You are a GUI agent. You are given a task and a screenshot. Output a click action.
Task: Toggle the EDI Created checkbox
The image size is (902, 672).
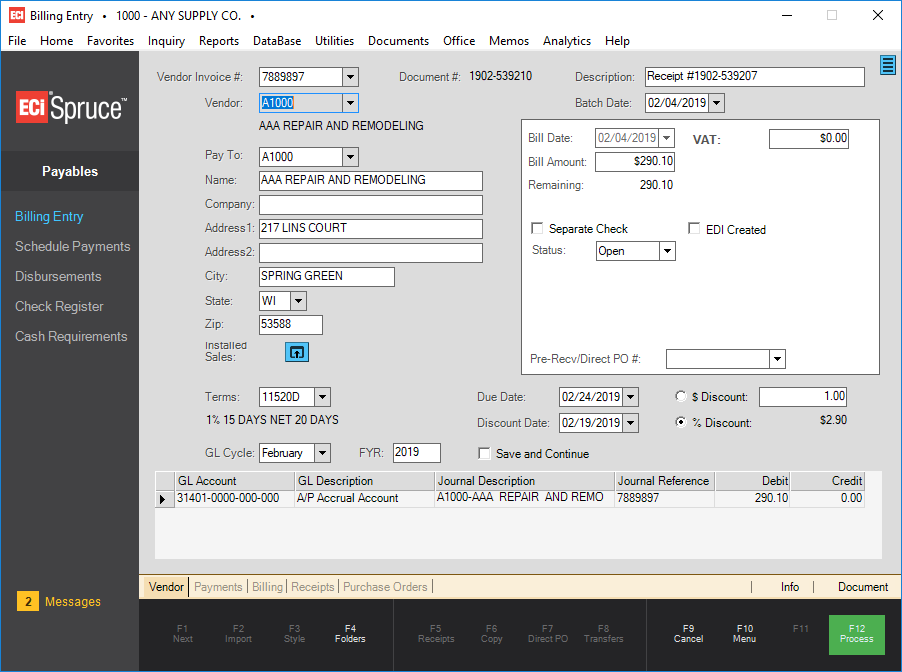(695, 229)
